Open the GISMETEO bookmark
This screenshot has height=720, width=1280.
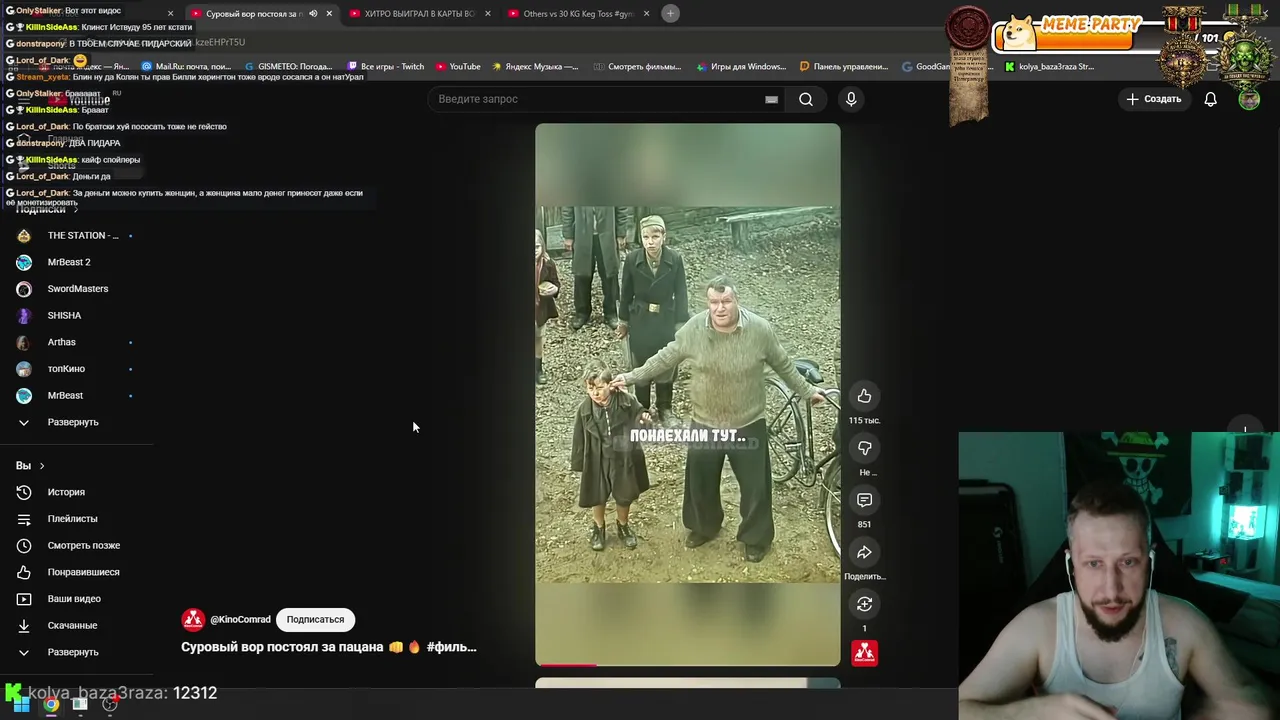(288, 66)
